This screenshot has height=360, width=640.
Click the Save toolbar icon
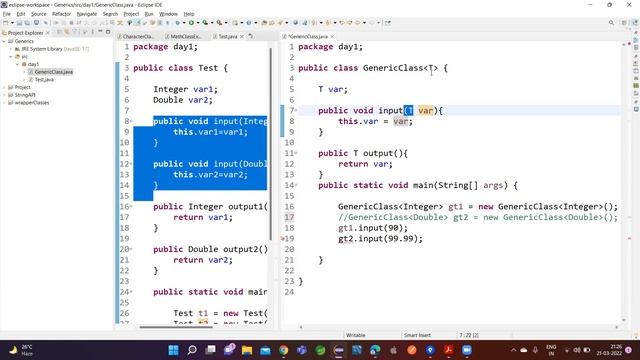[19, 23]
